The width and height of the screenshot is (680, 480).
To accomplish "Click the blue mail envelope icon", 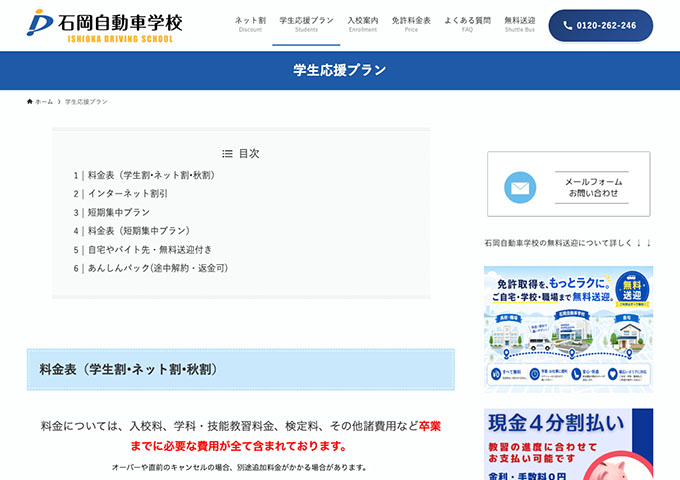I will point(520,187).
